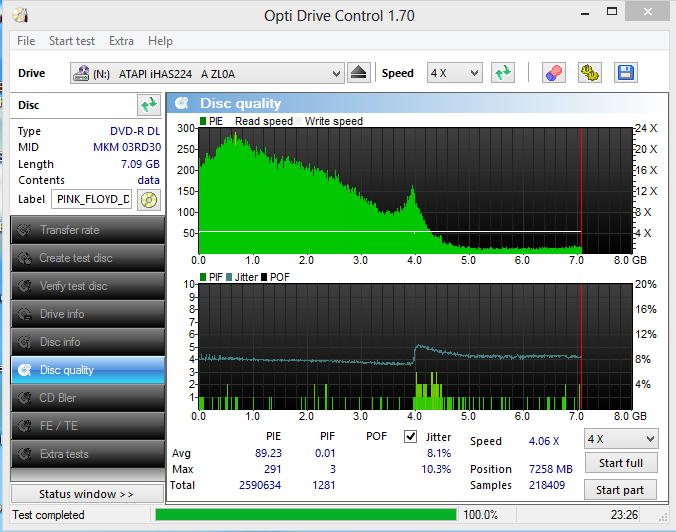Click the red end marker in PIF graph

[581, 347]
